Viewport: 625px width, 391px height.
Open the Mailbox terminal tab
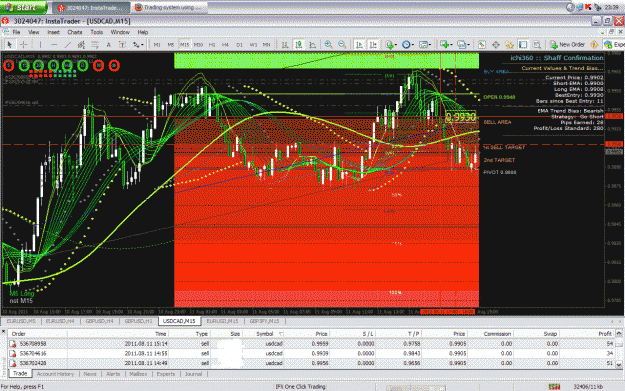[138, 374]
